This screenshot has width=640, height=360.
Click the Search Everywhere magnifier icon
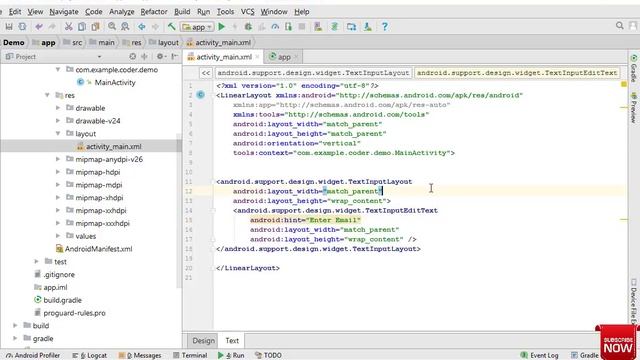(x=620, y=26)
